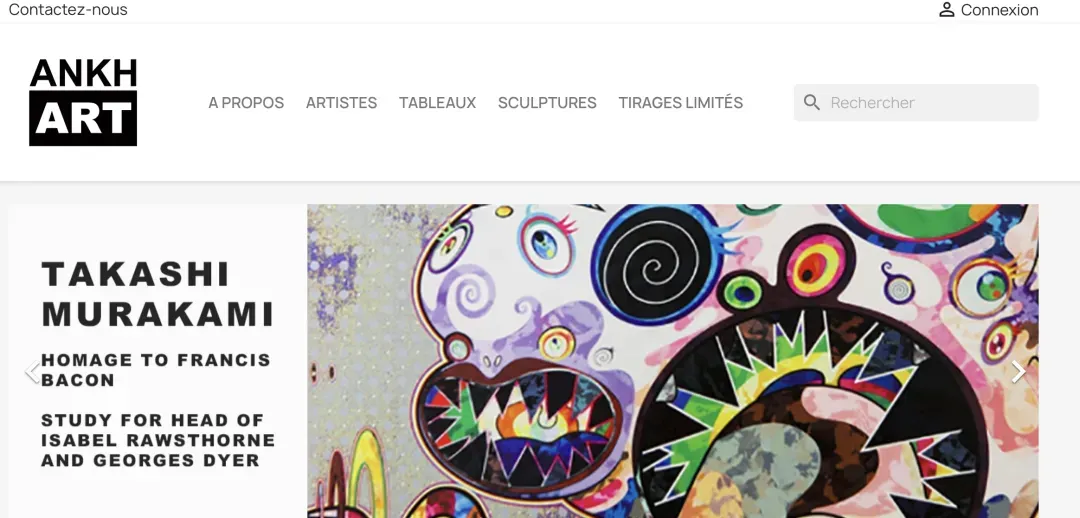
Task: Click the Homage to Francis Bacon caption
Action: 156,370
